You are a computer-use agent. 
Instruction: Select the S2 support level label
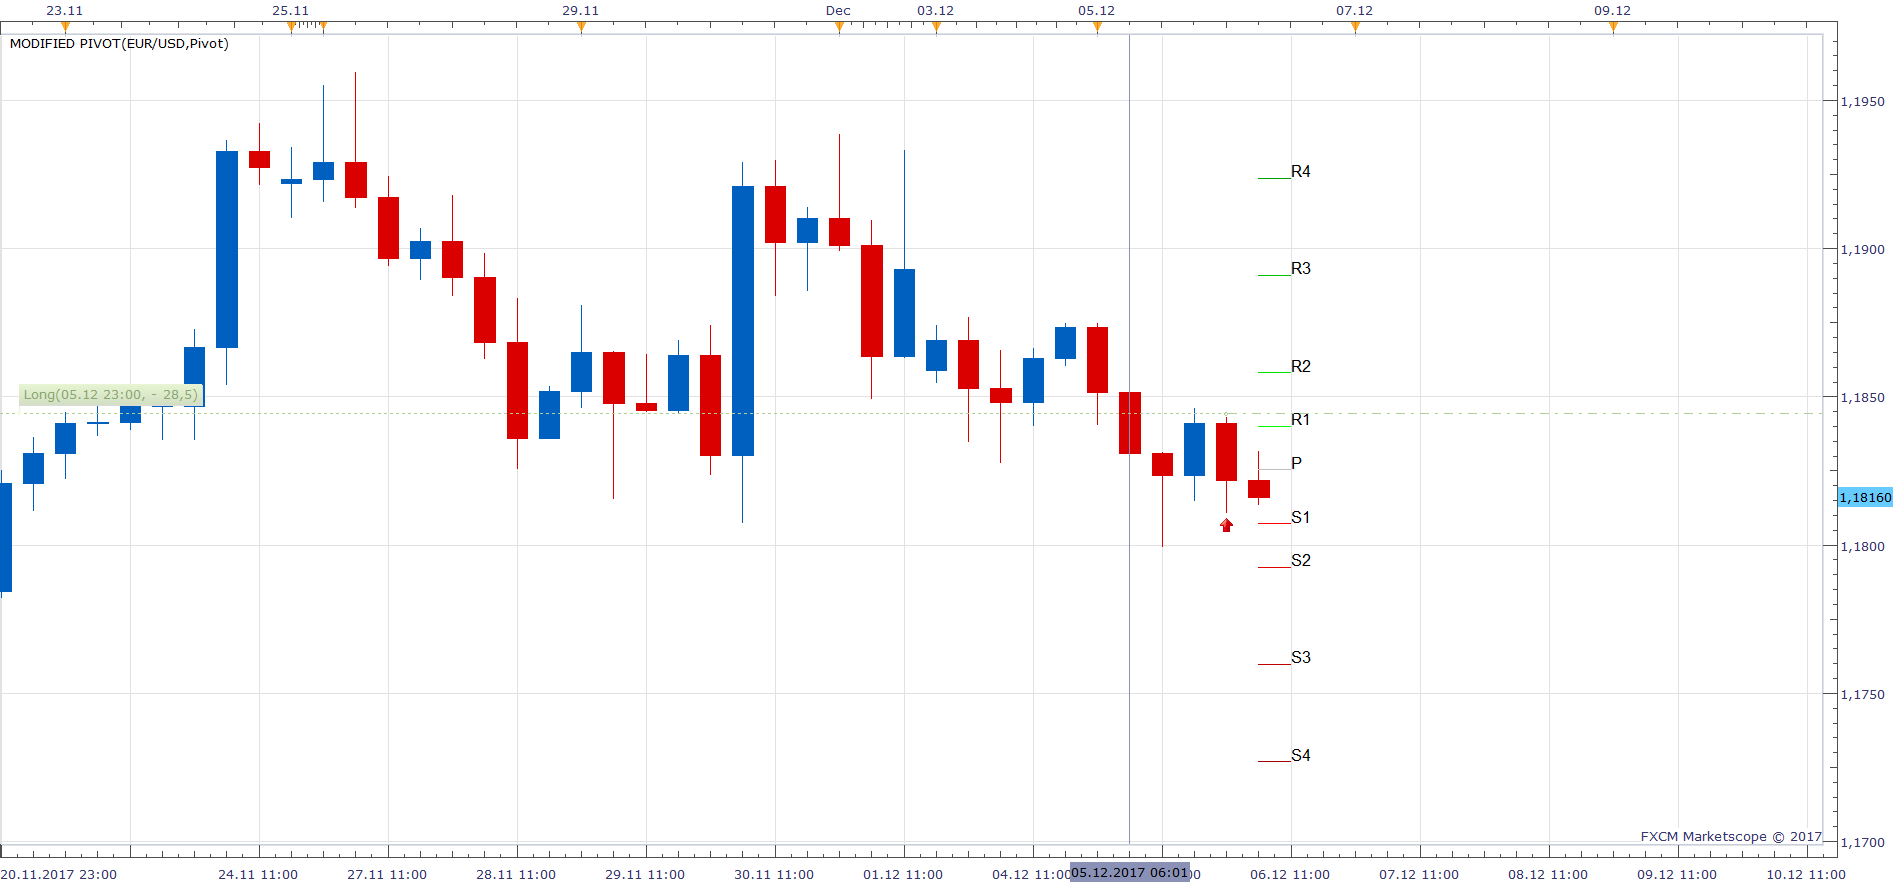tap(1300, 561)
